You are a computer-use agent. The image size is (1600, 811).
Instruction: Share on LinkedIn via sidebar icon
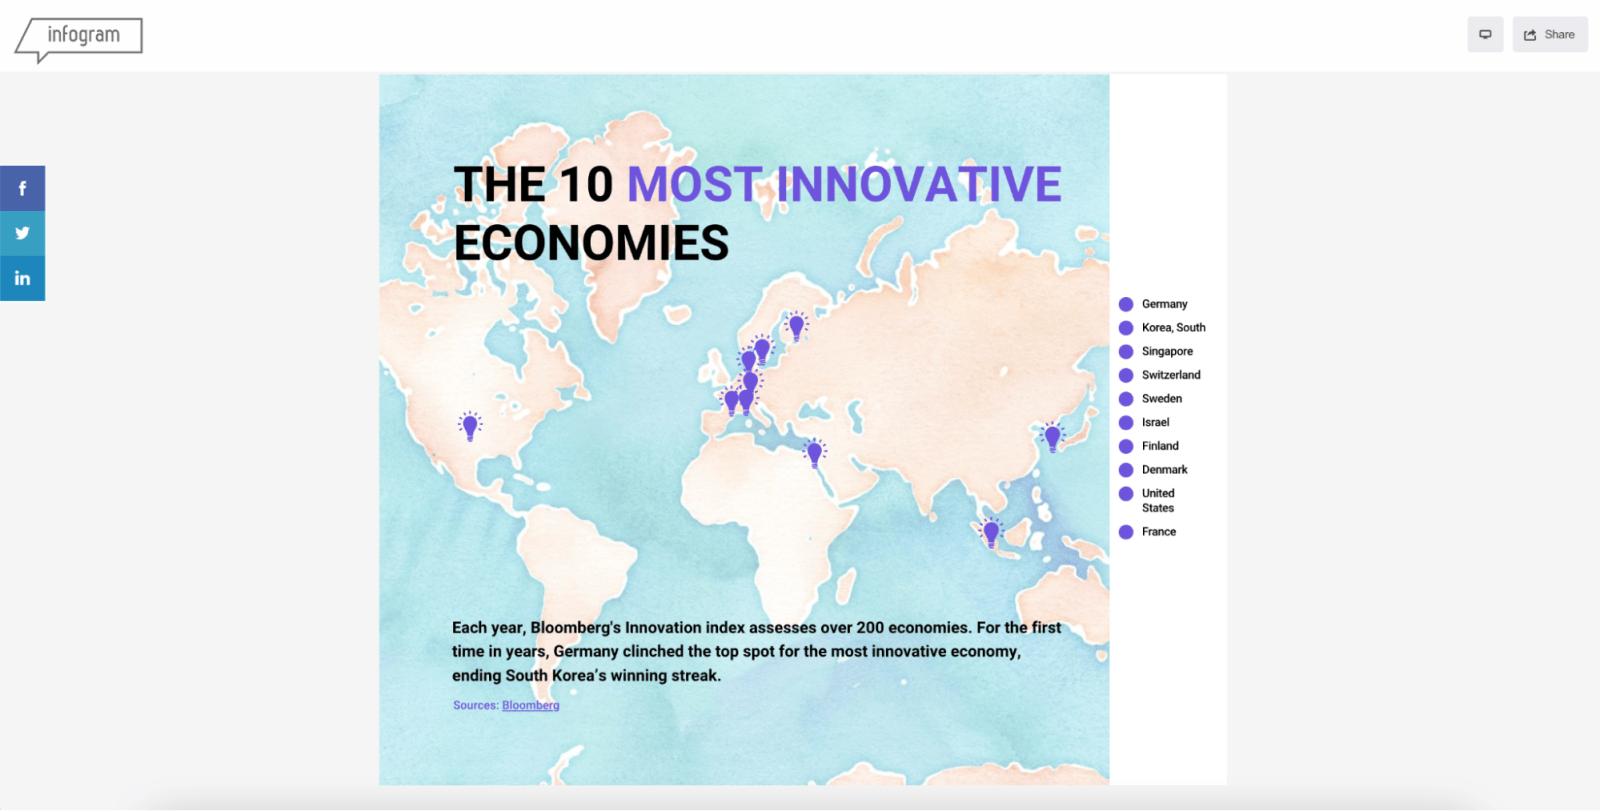pos(22,278)
